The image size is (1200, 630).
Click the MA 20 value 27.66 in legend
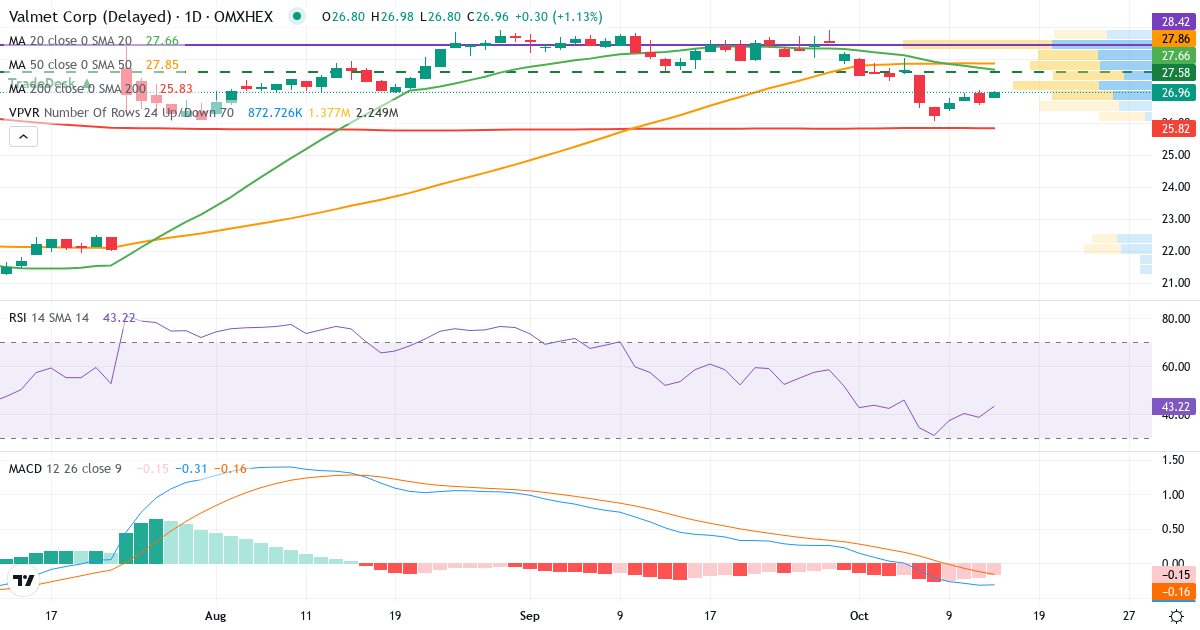point(162,40)
